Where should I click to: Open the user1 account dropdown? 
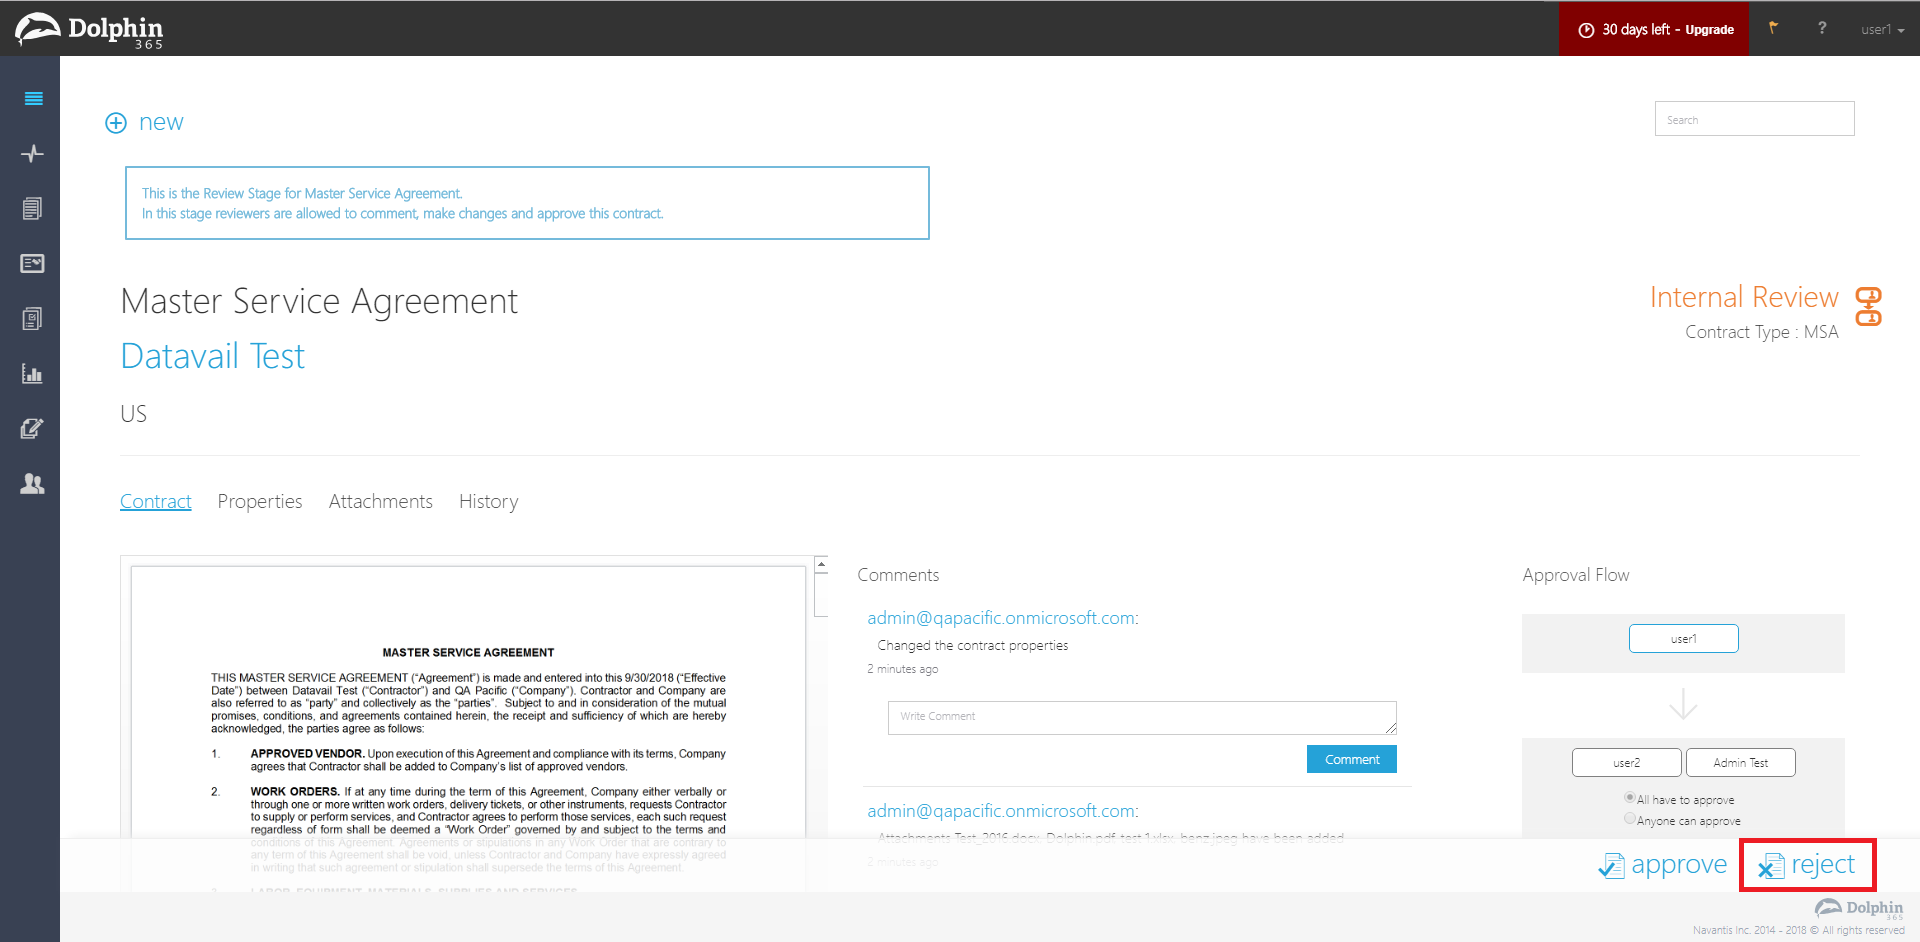1882,30
